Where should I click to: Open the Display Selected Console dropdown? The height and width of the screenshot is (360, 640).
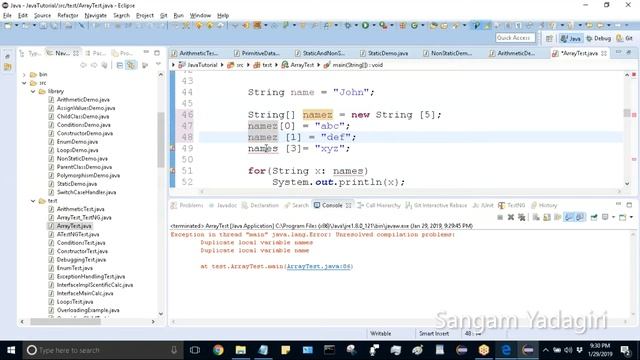613,218
